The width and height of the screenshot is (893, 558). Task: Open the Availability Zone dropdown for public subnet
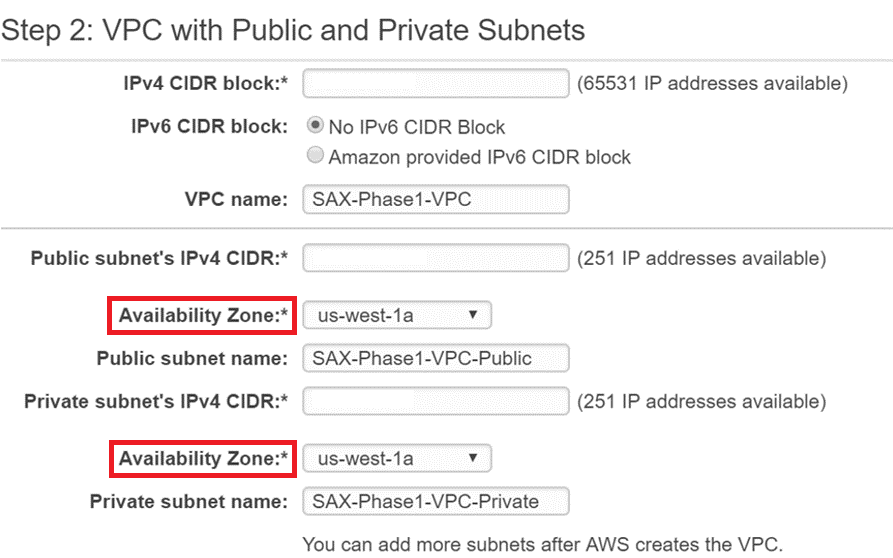pyautogui.click(x=397, y=316)
